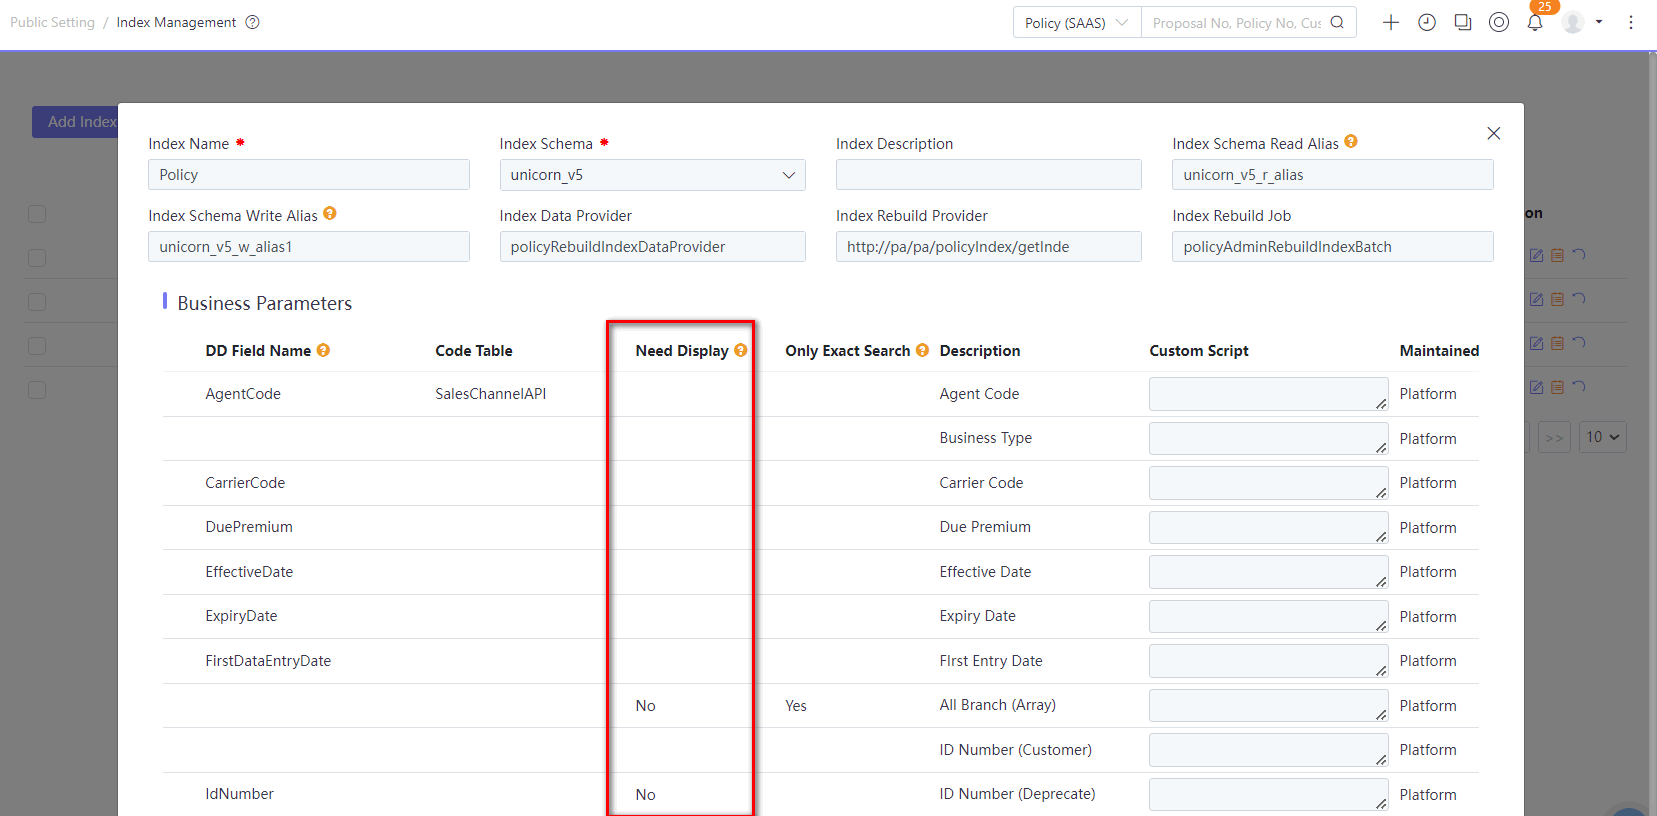1657x816 pixels.
Task: Open the notification bell icon
Action: pos(1535,22)
